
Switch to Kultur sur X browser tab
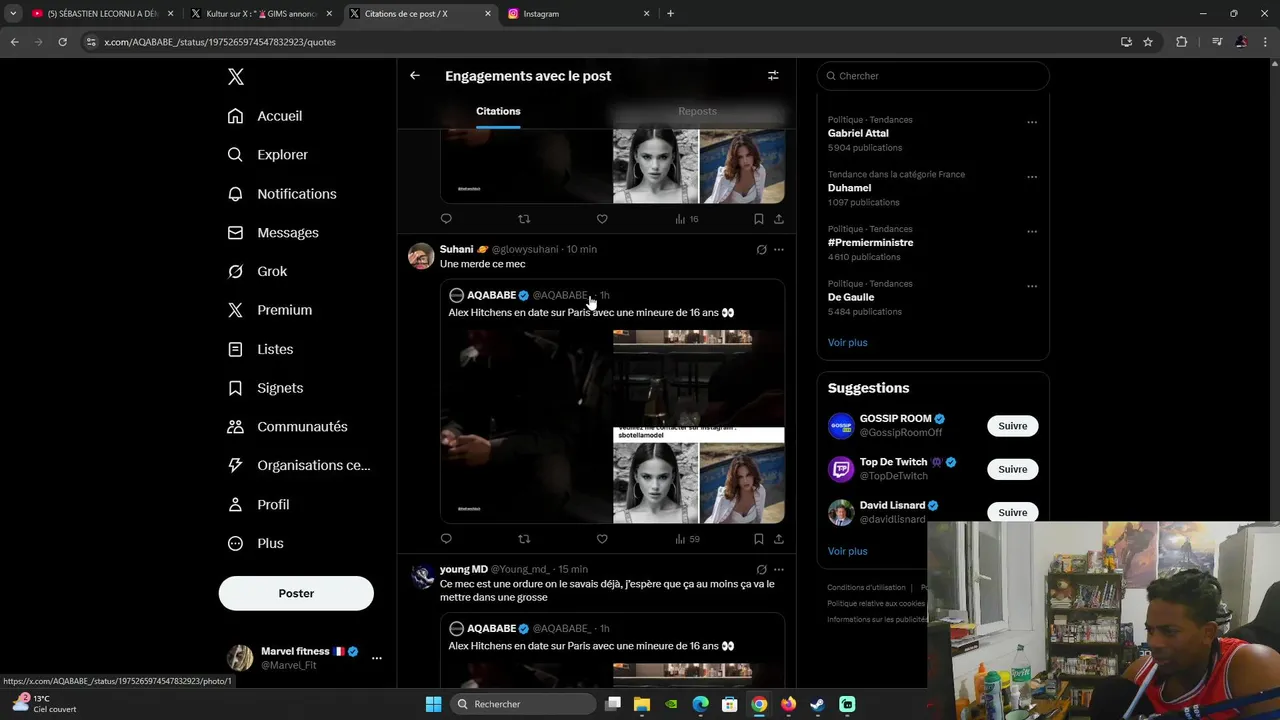262,14
